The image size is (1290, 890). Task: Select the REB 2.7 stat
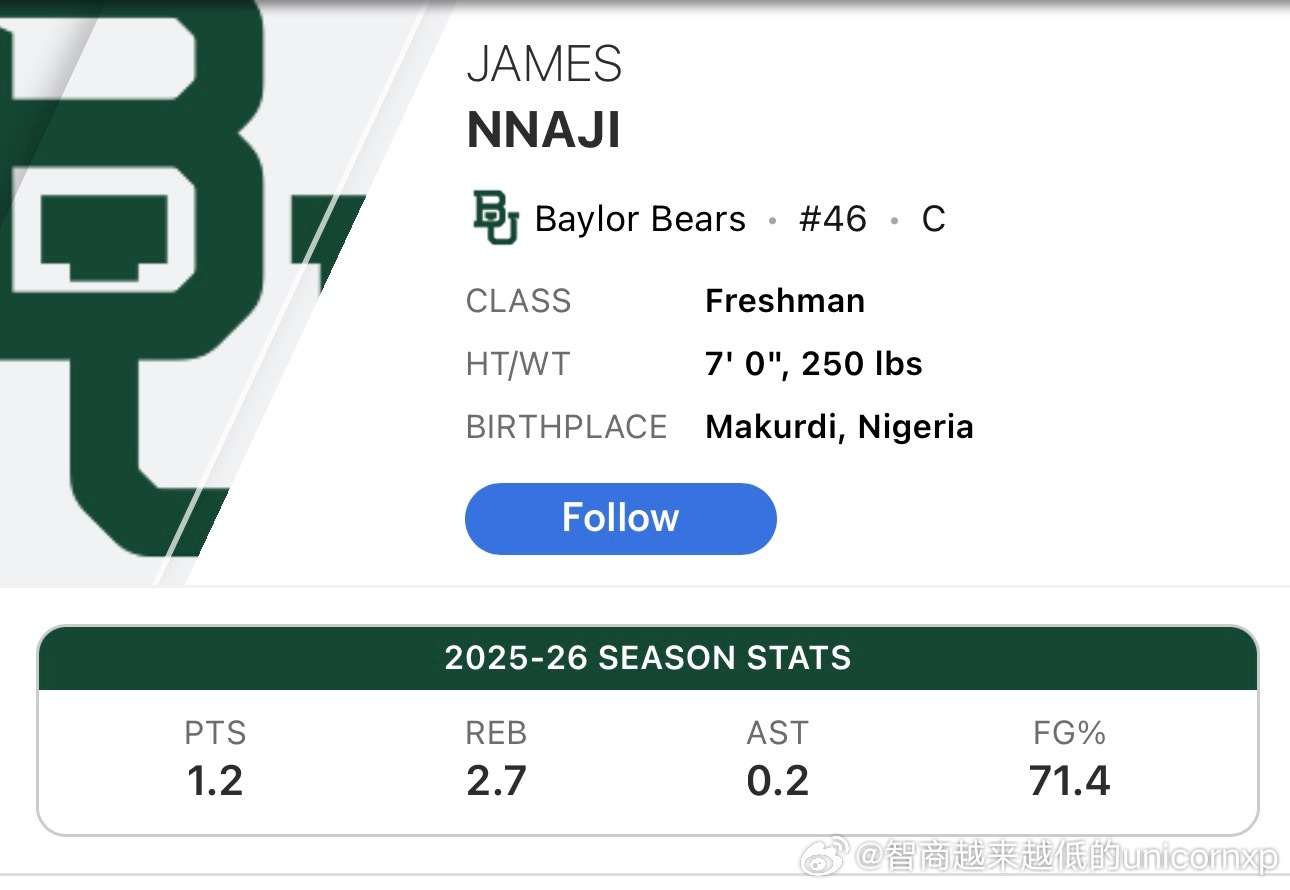point(496,761)
